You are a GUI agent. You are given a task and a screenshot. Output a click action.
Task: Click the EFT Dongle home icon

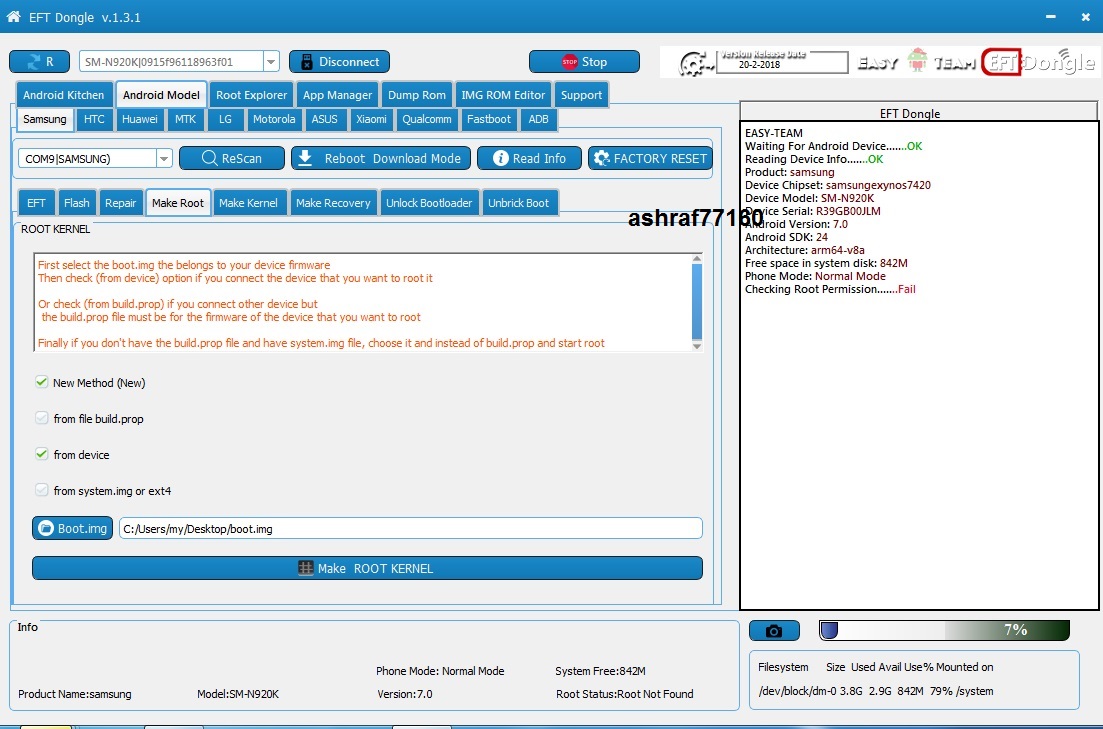click(13, 17)
